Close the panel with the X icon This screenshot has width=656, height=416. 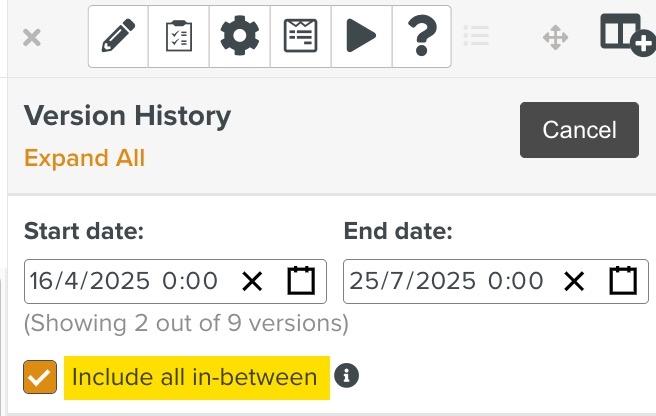coord(32,38)
